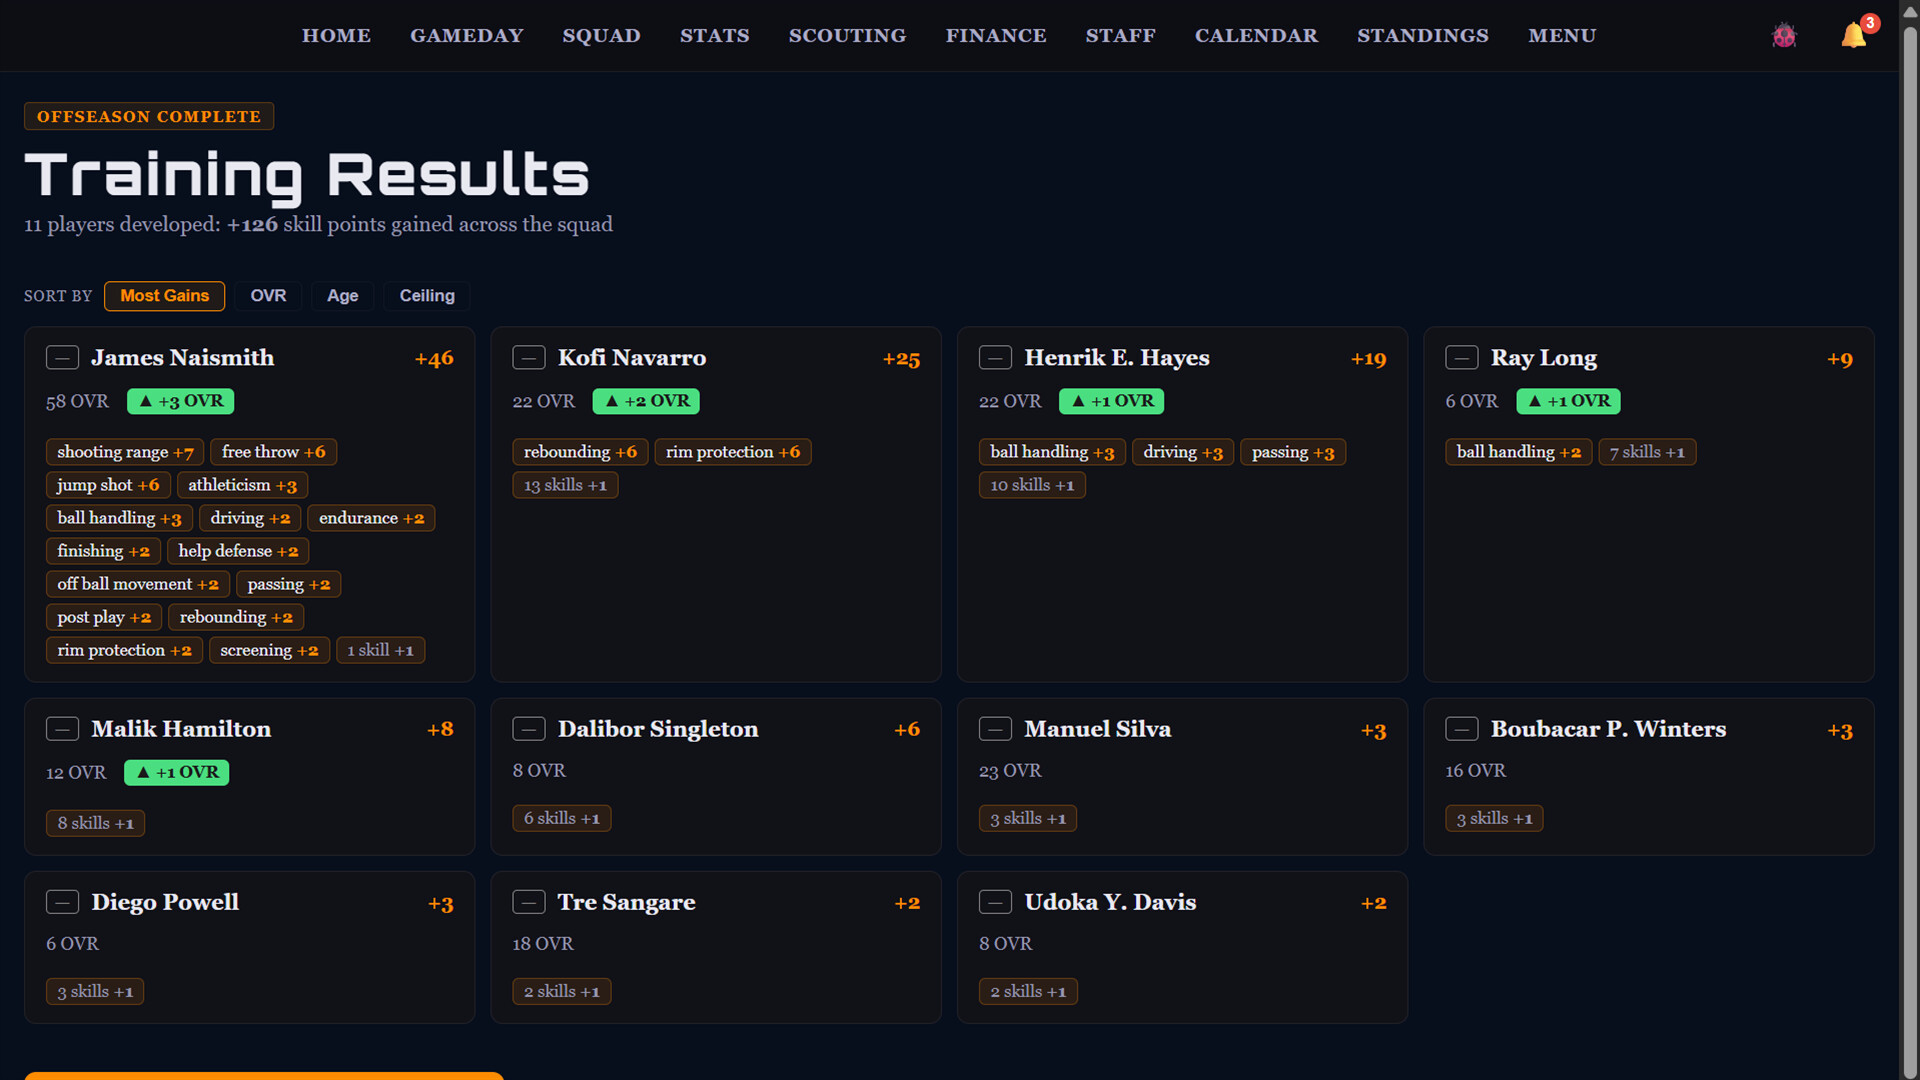Click Diego Powell's 3 skills +1 chip
This screenshot has width=1920, height=1080.
pyautogui.click(x=95, y=991)
